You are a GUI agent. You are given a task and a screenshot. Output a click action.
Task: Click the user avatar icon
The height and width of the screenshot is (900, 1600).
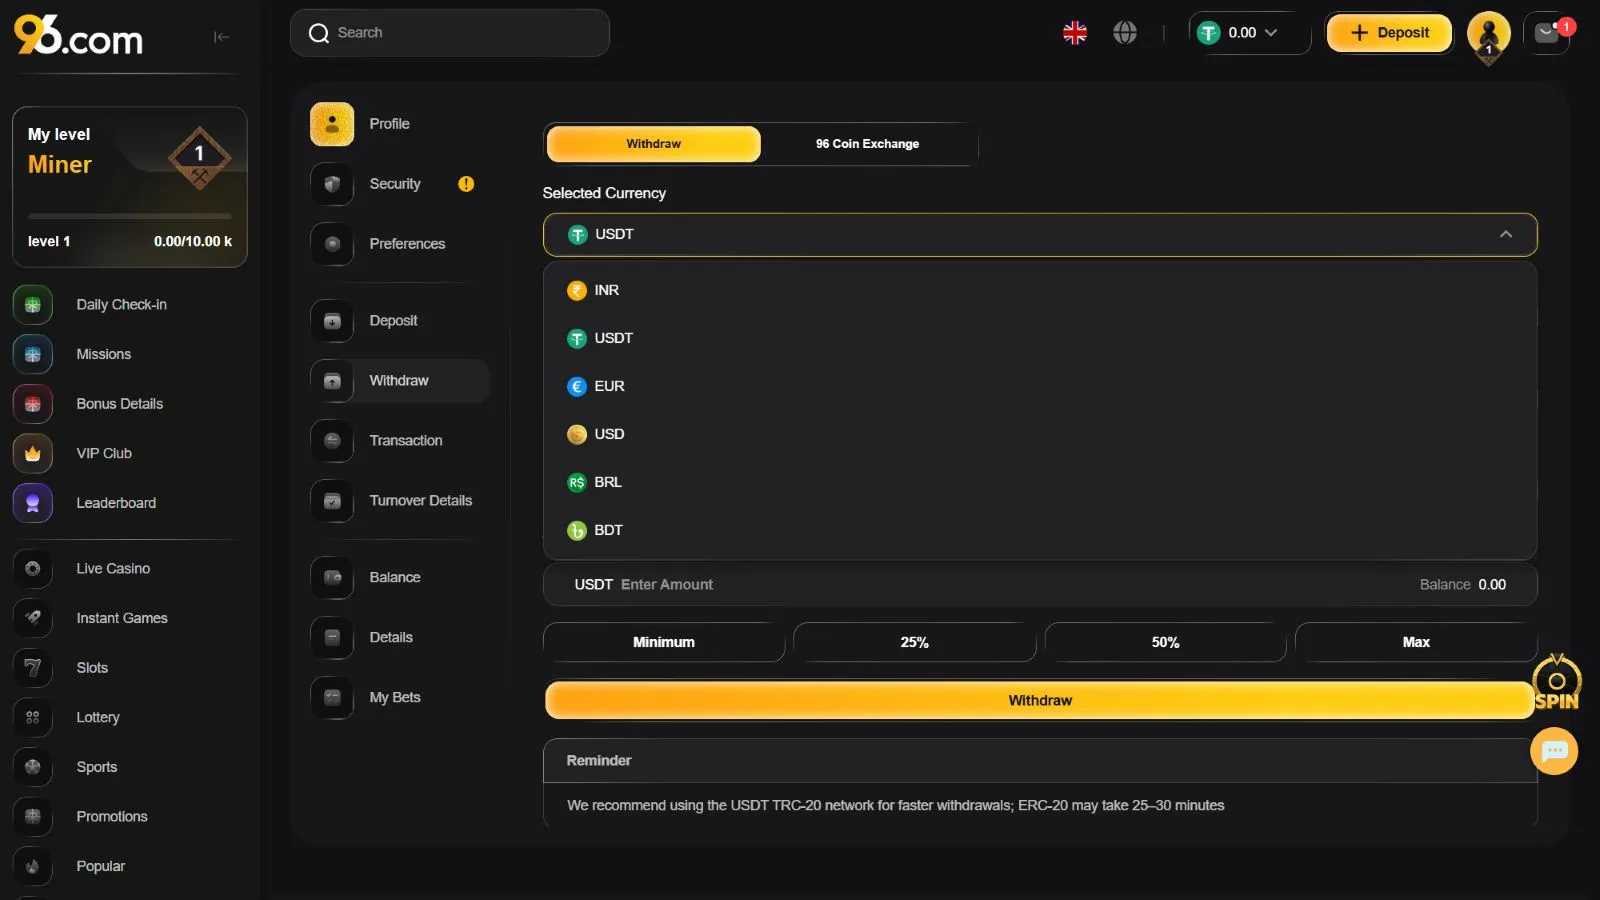coord(1488,34)
